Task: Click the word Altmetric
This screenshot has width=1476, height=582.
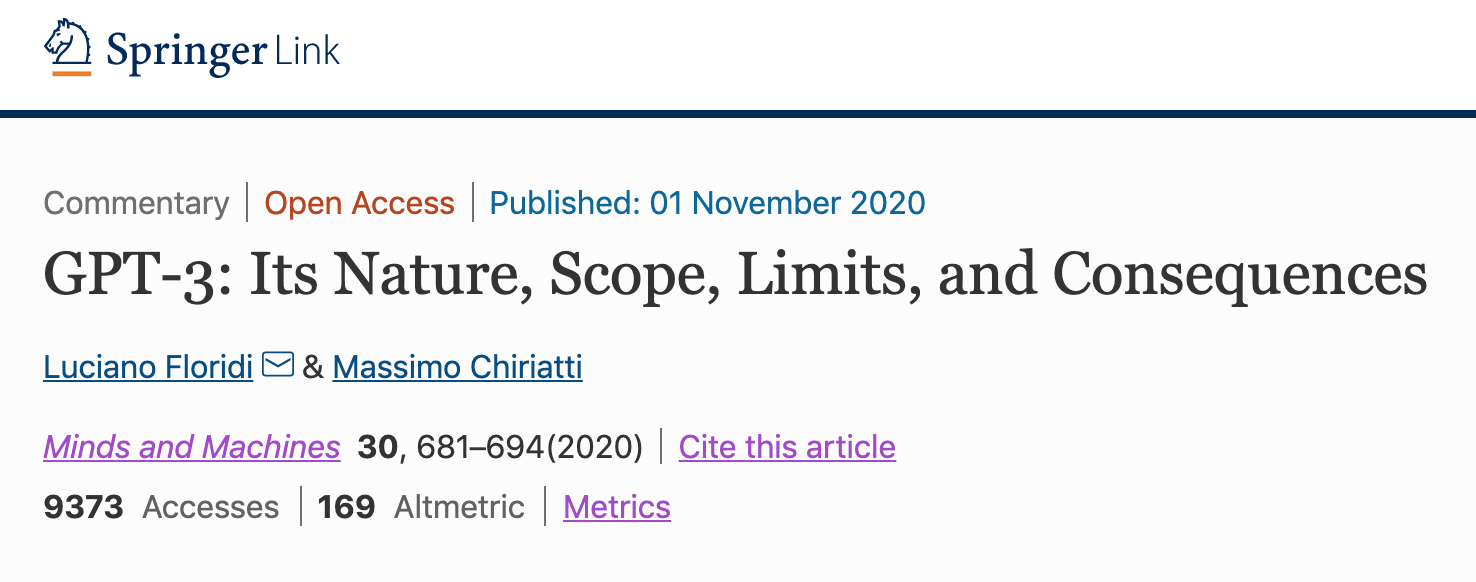Action: (x=459, y=507)
